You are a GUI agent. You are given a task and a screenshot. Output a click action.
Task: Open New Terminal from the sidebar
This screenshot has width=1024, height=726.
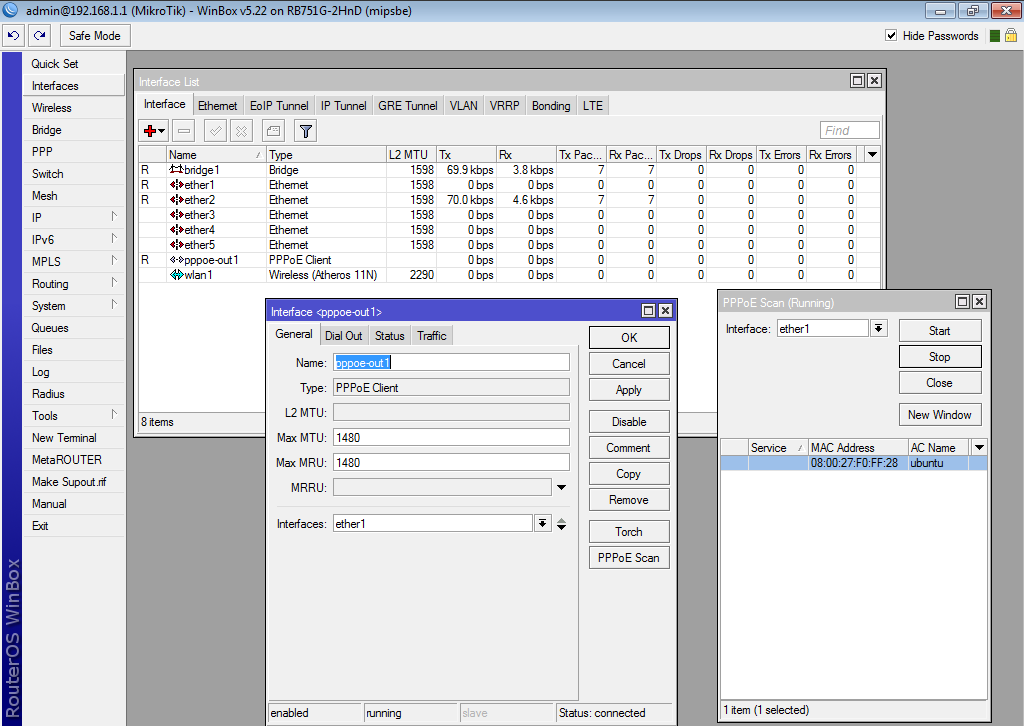74,437
